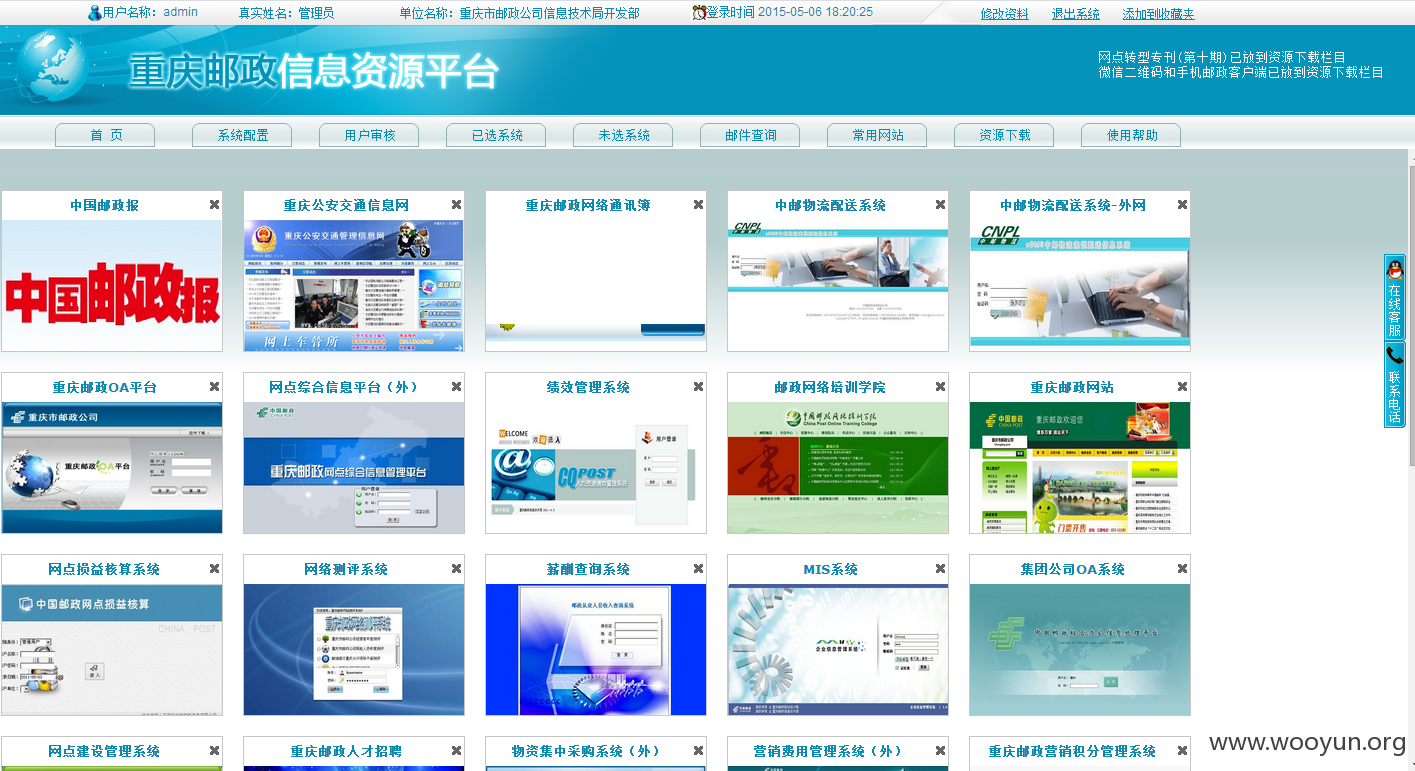
Task: Open the 邮件查询 tab
Action: 750,135
